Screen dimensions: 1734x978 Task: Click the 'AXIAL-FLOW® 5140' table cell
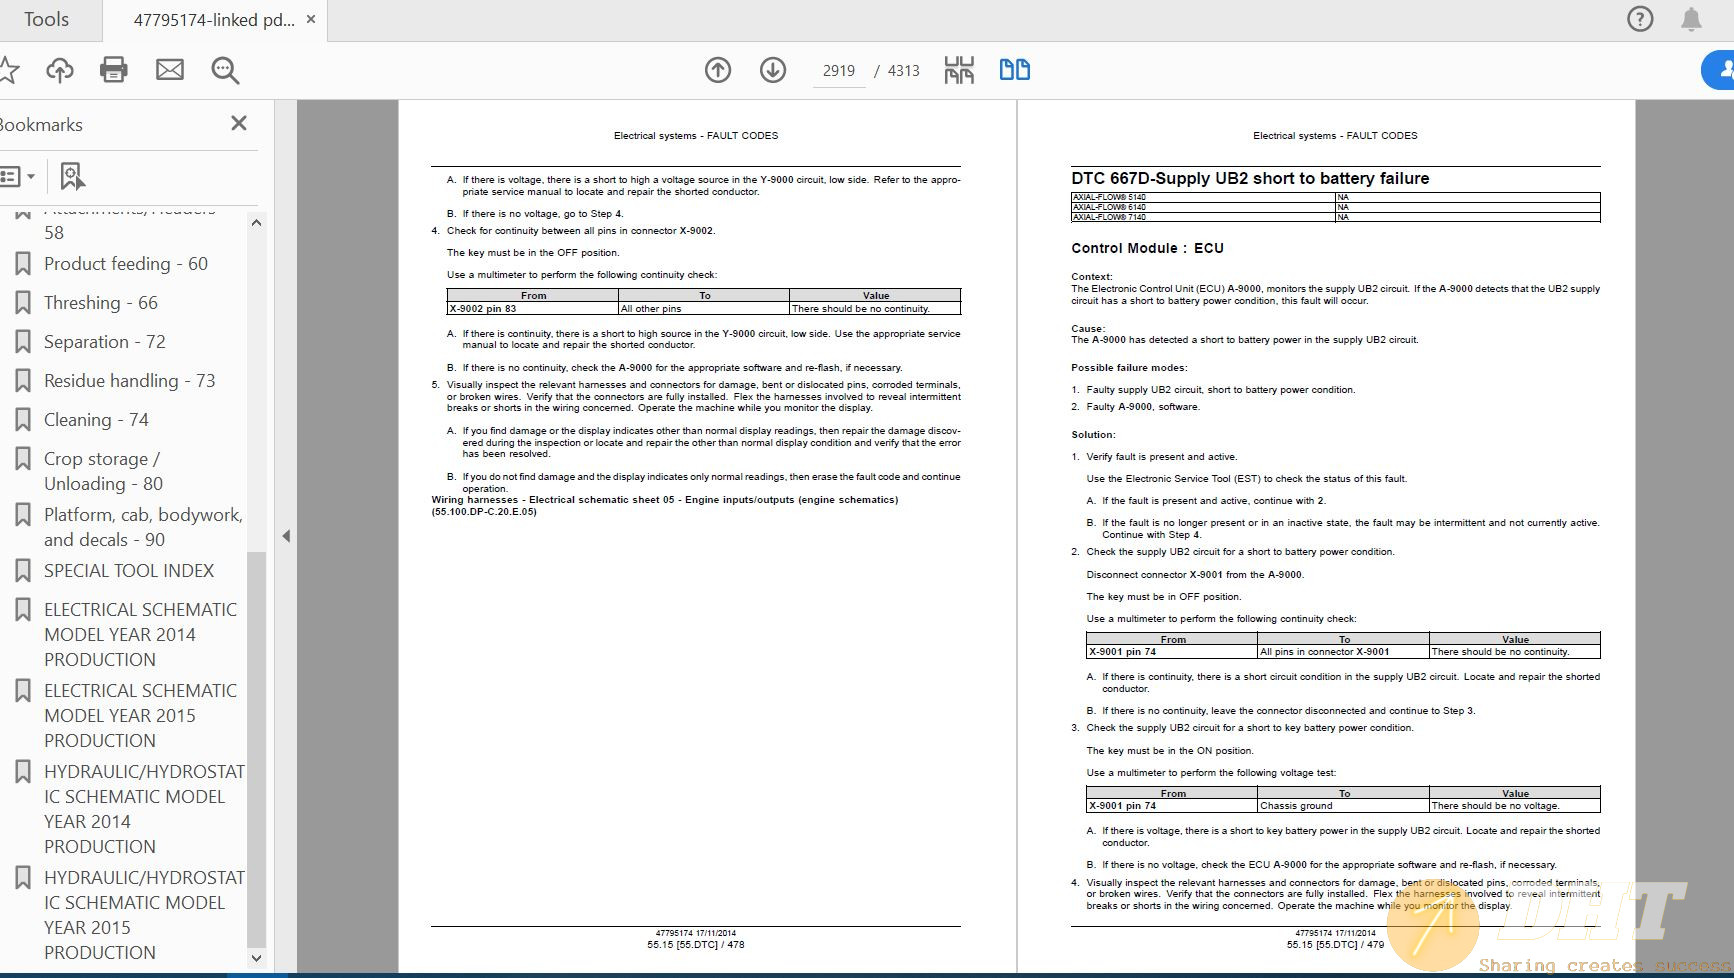click(1203, 197)
